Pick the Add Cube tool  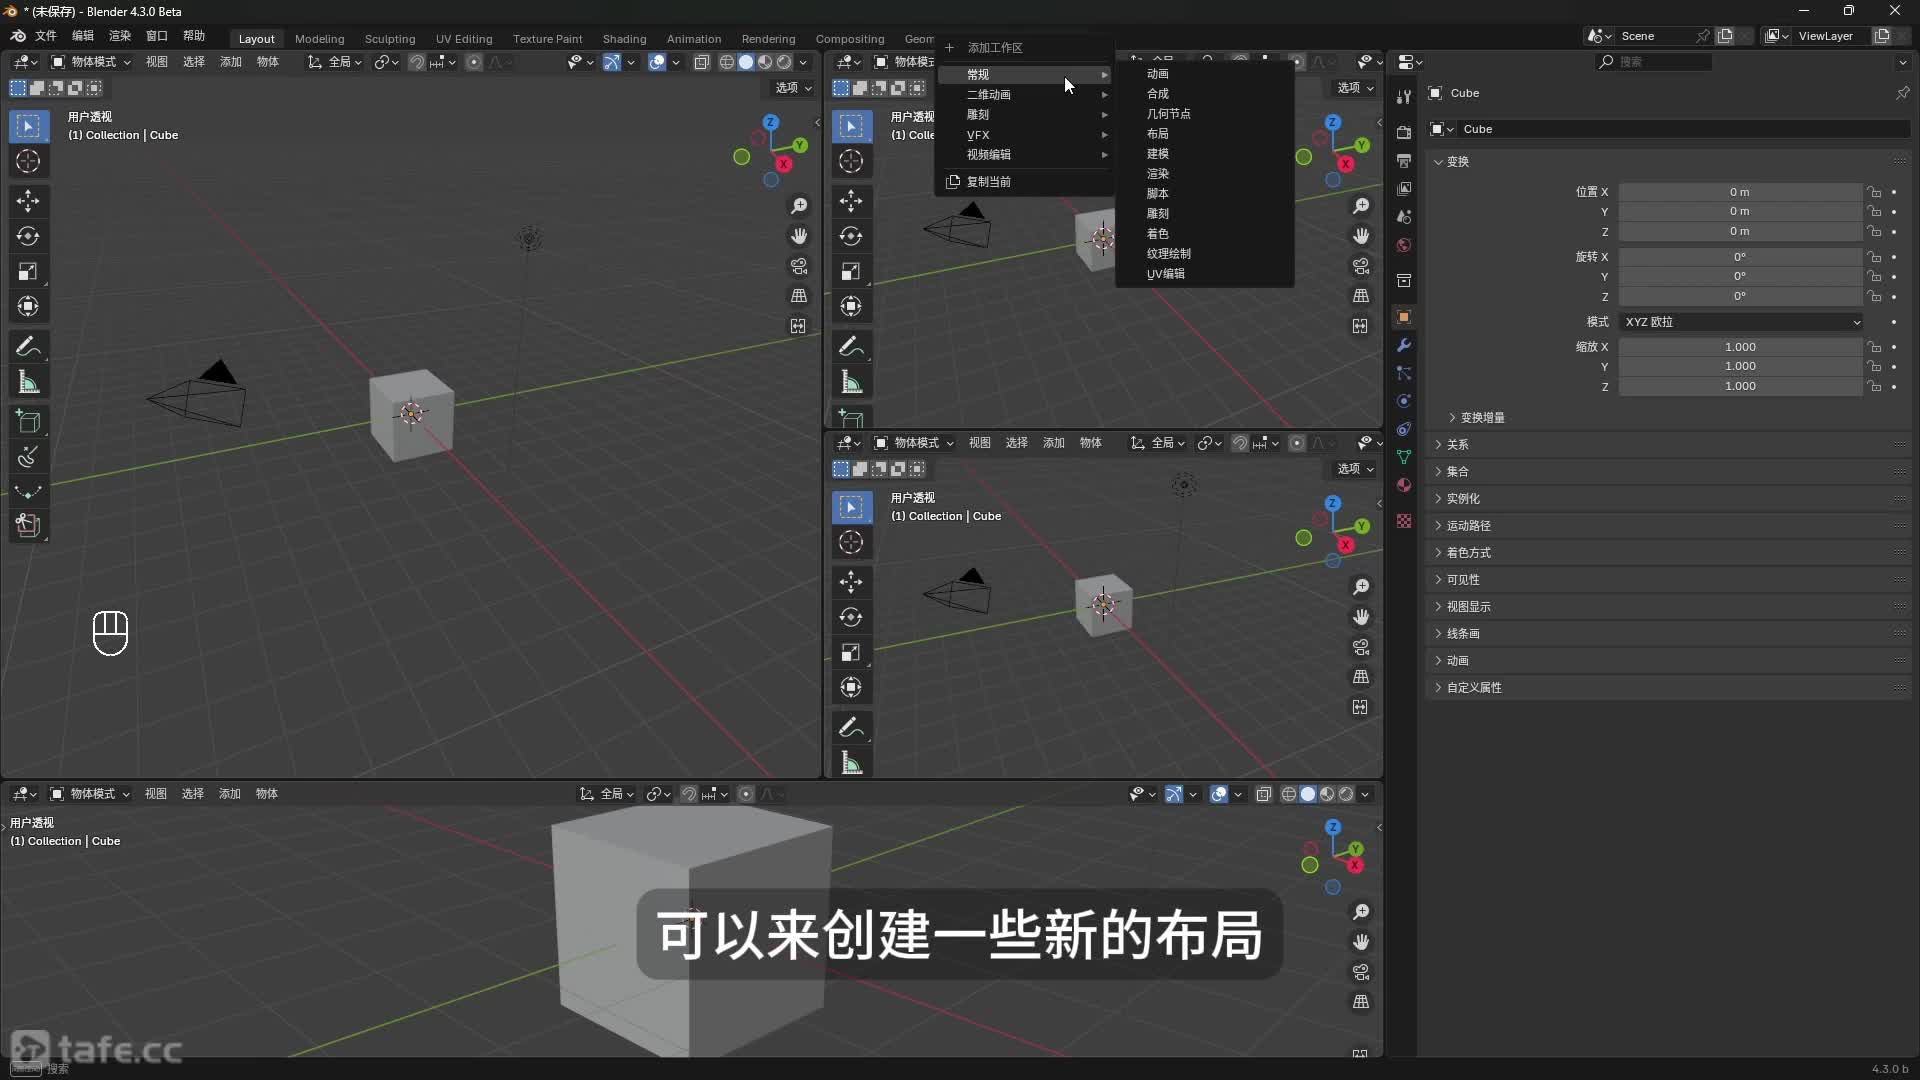(29, 421)
